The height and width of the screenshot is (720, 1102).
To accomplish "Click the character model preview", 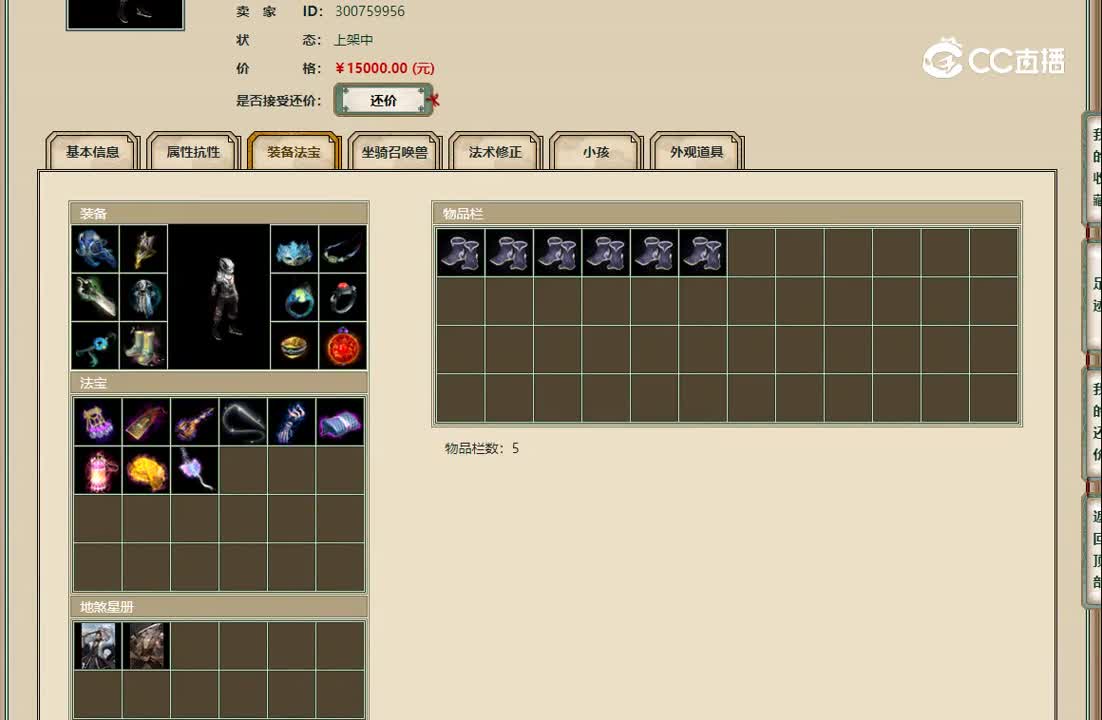I will tap(219, 297).
